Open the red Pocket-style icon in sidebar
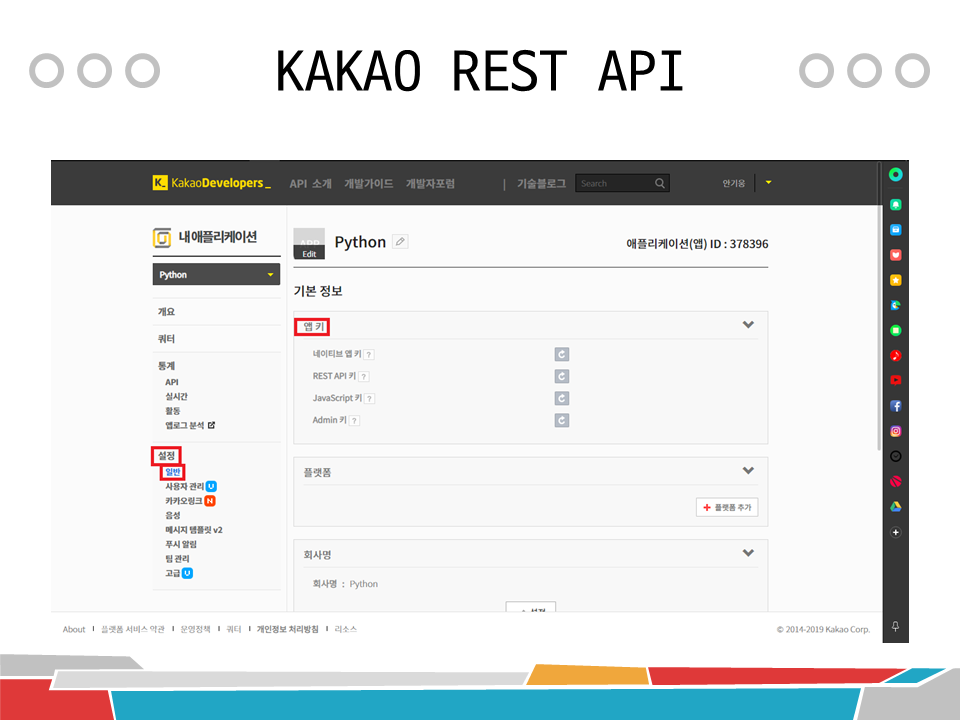960x720 pixels. [895, 255]
